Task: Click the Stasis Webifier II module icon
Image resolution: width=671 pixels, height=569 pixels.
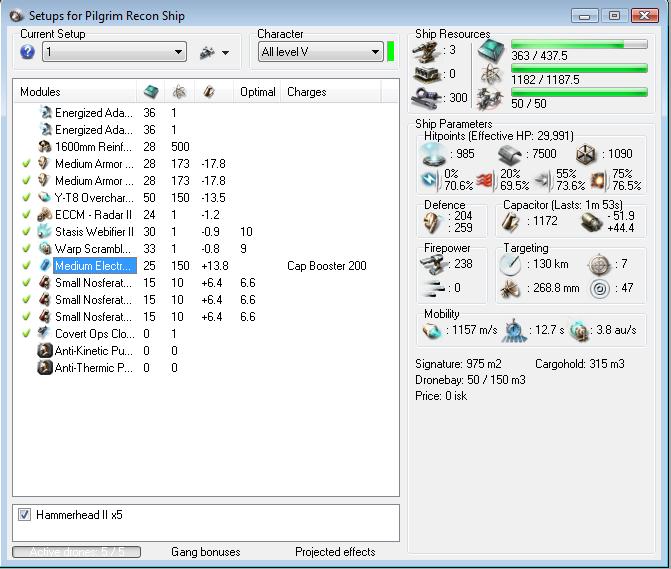Action: click(x=45, y=231)
